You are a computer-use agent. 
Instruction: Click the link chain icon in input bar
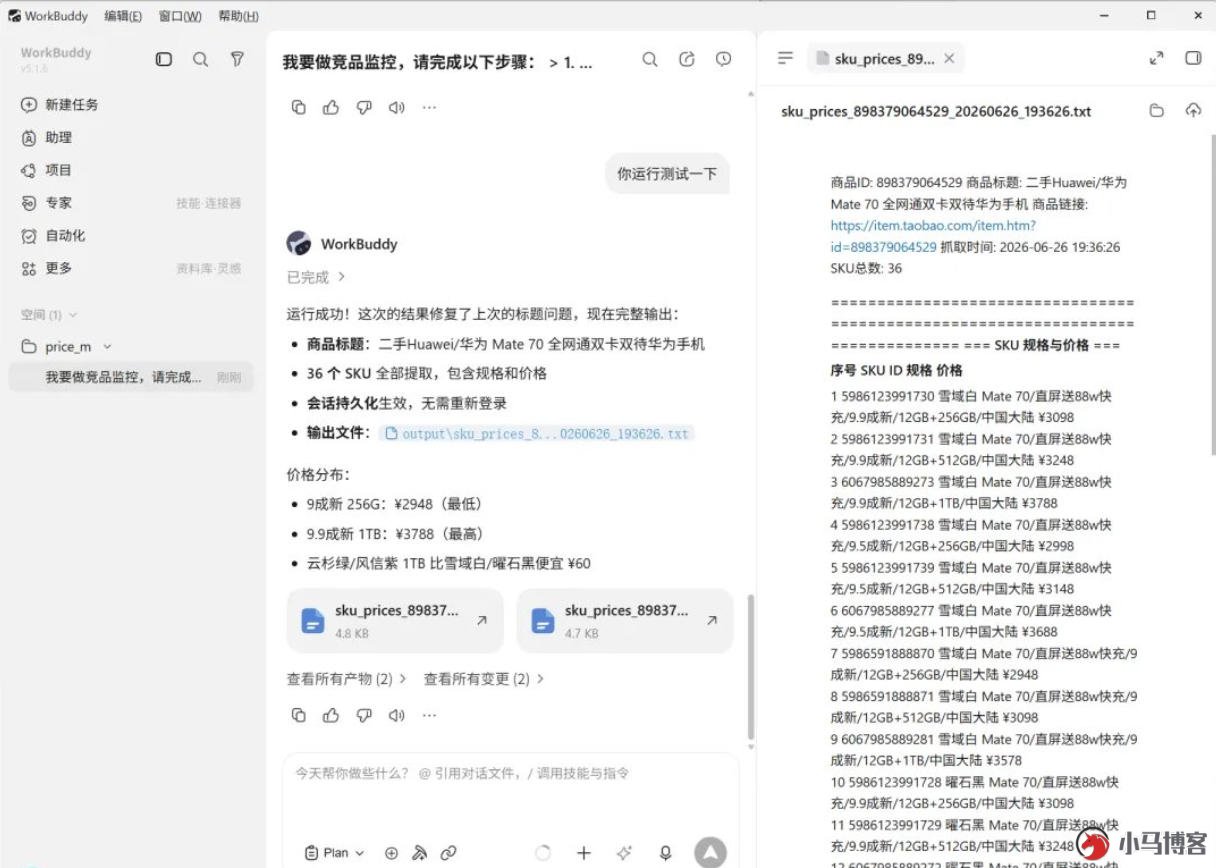[449, 853]
